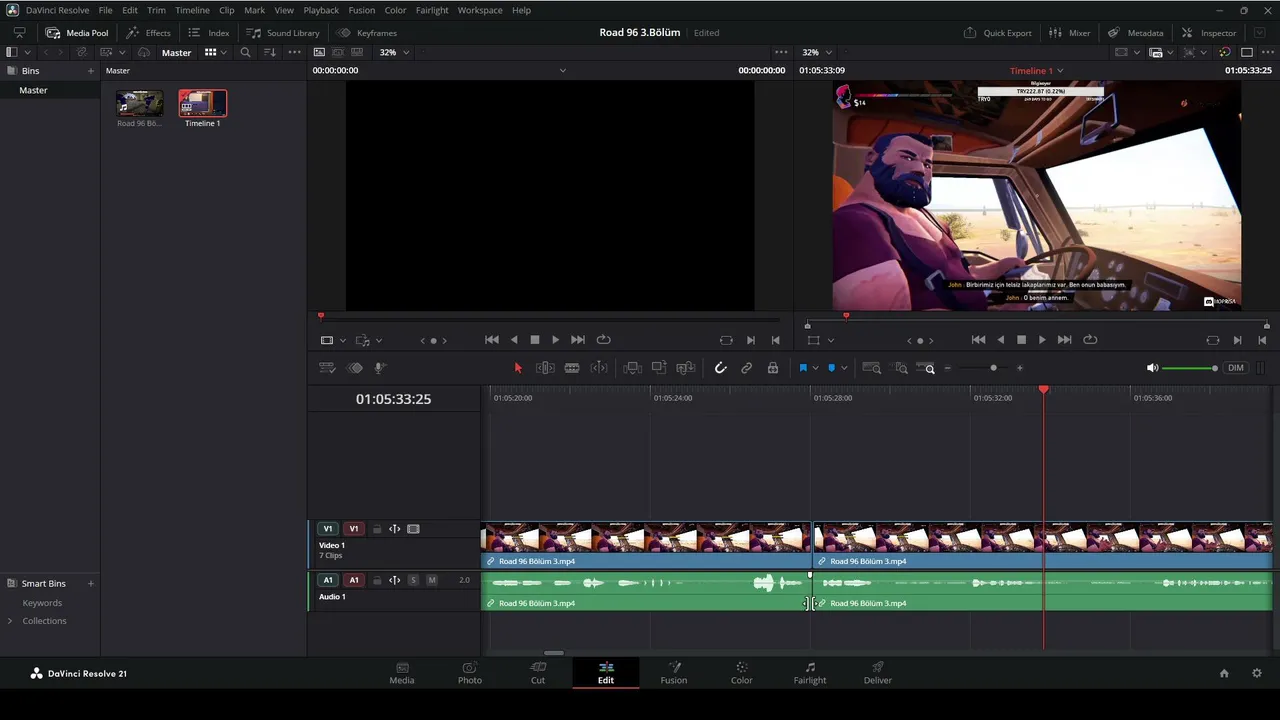Viewport: 1280px width, 720px height.
Task: Open the Fusion menu
Action: tap(362, 10)
